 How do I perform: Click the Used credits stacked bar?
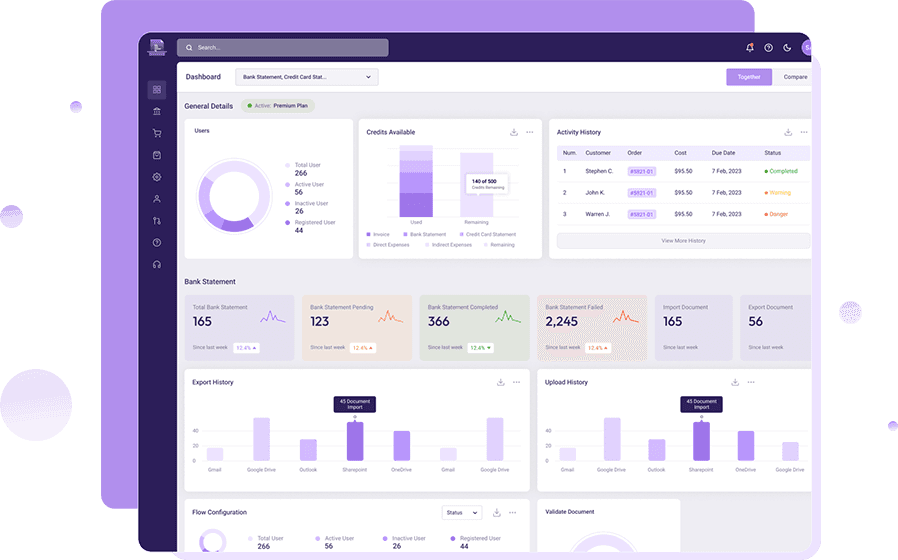coord(416,182)
